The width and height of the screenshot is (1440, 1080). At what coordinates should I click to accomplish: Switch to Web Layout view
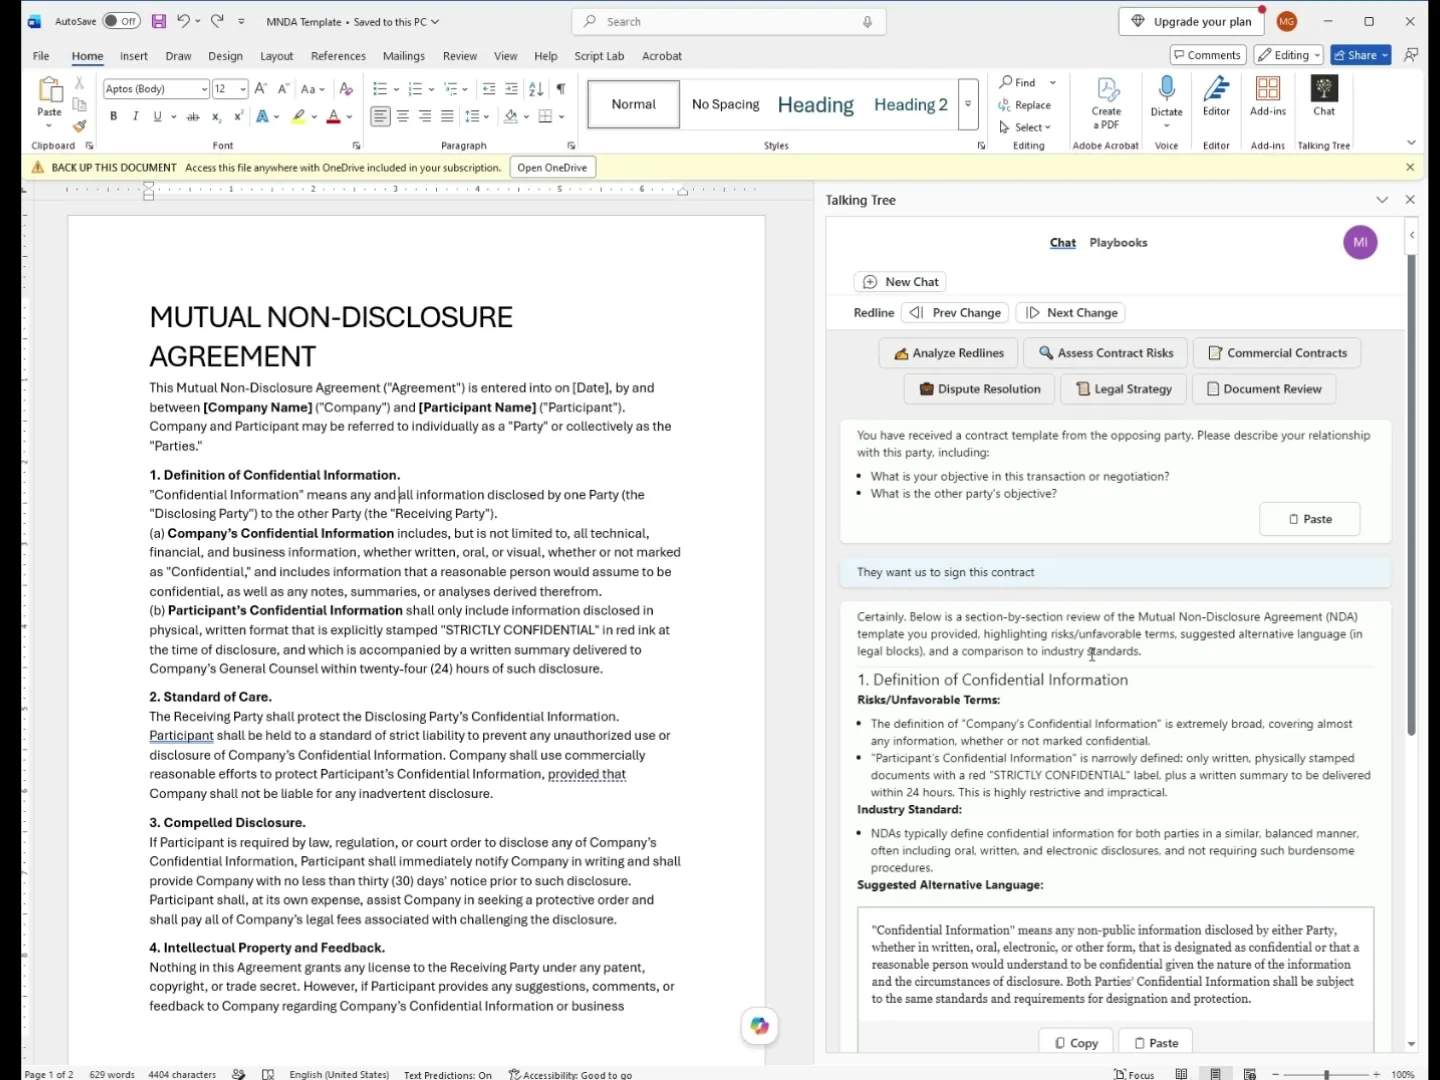pos(1250,1074)
